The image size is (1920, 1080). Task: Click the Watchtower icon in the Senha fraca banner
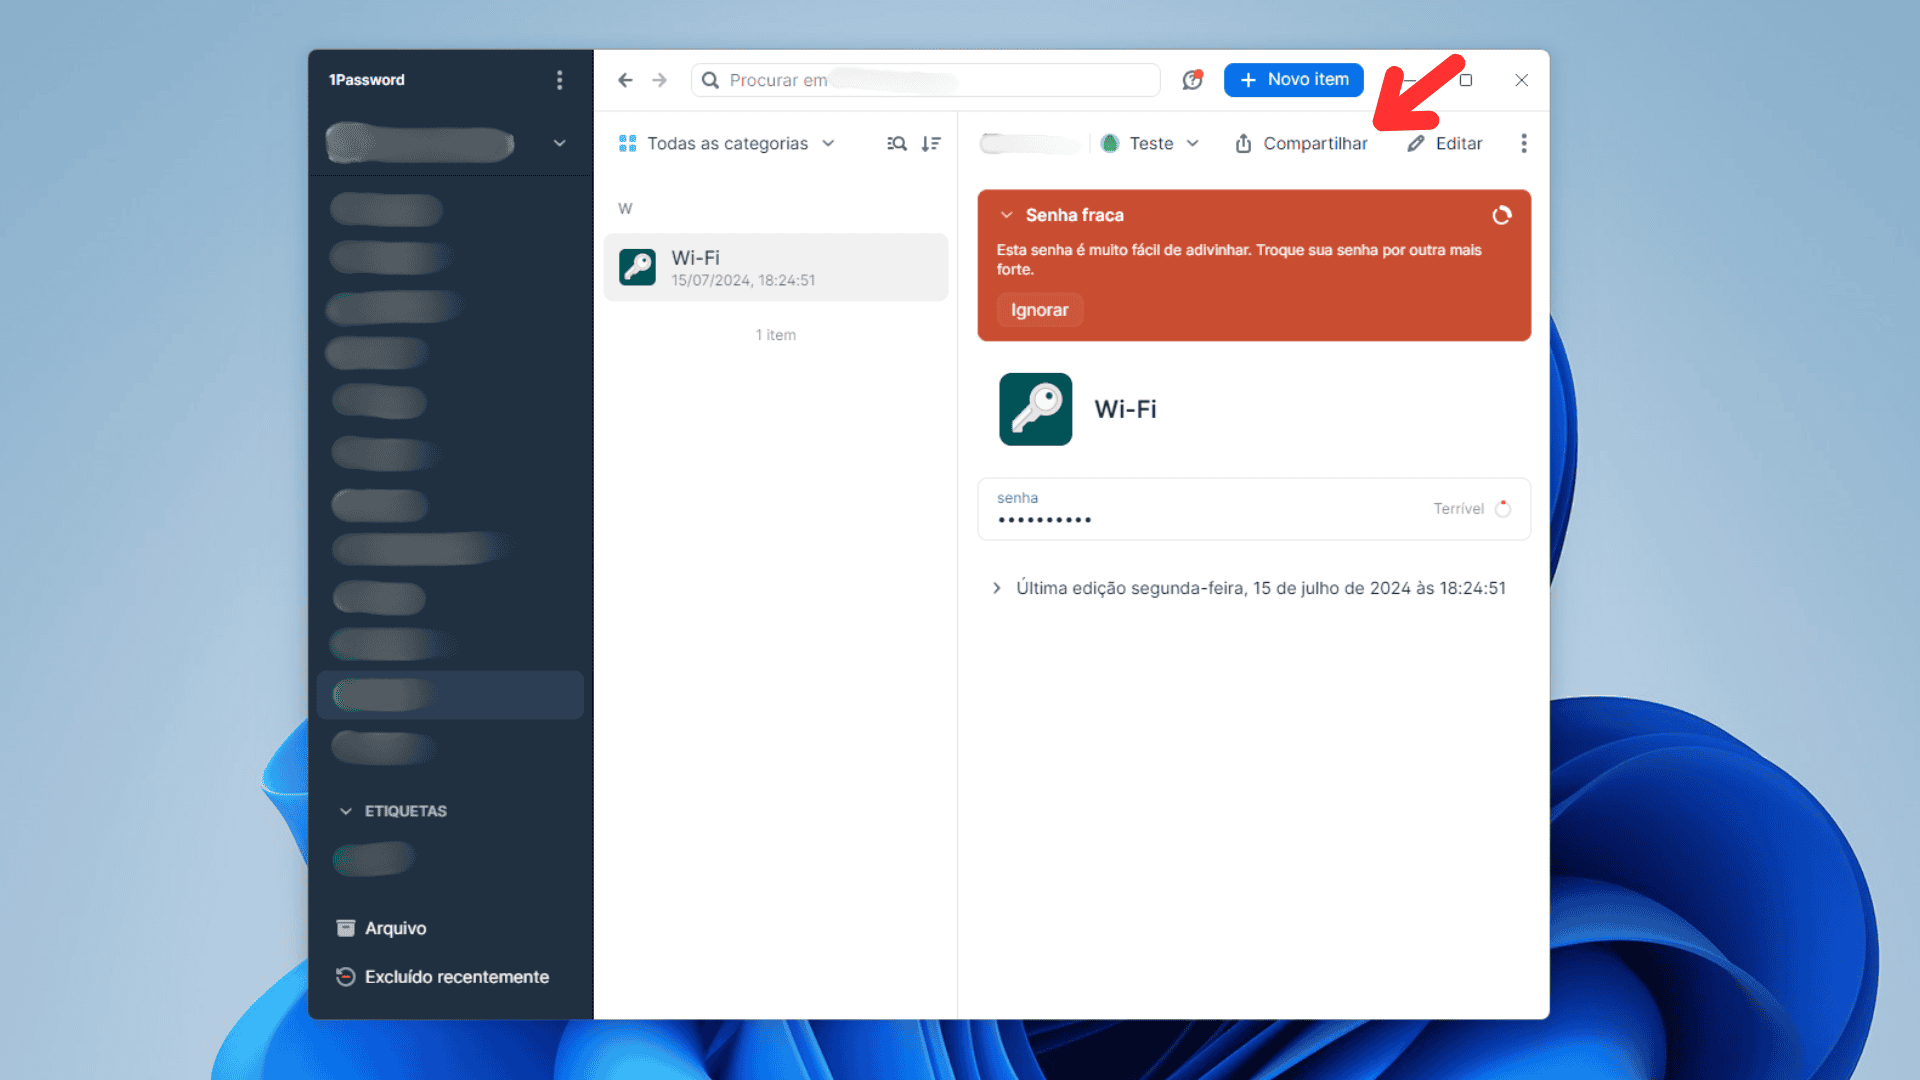(1501, 215)
